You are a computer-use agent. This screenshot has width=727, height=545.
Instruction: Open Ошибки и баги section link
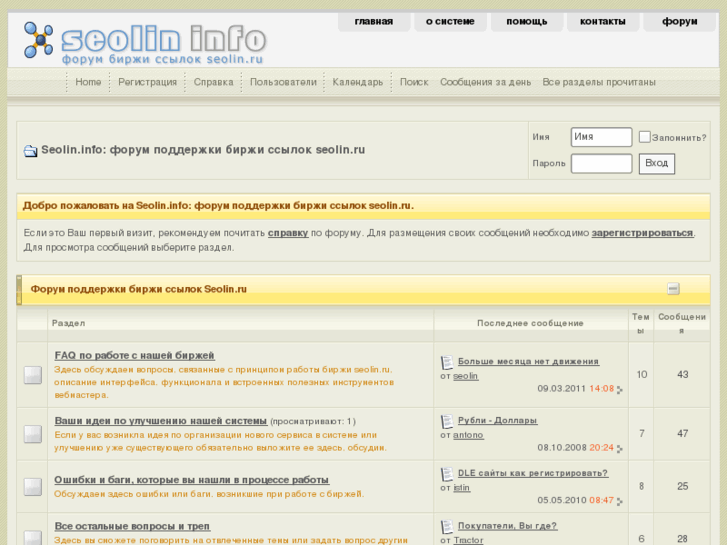pyautogui.click(x=191, y=480)
